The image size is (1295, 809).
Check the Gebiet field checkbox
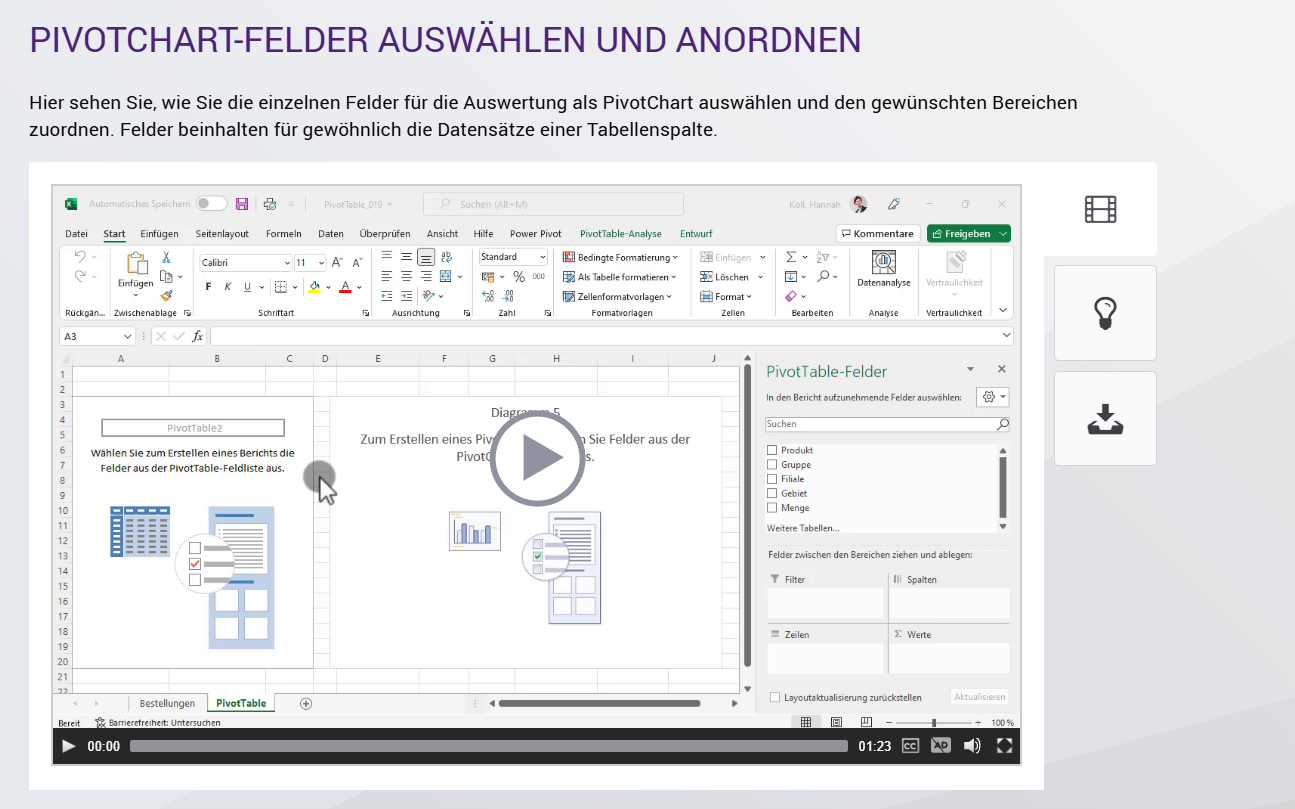pyautogui.click(x=772, y=493)
